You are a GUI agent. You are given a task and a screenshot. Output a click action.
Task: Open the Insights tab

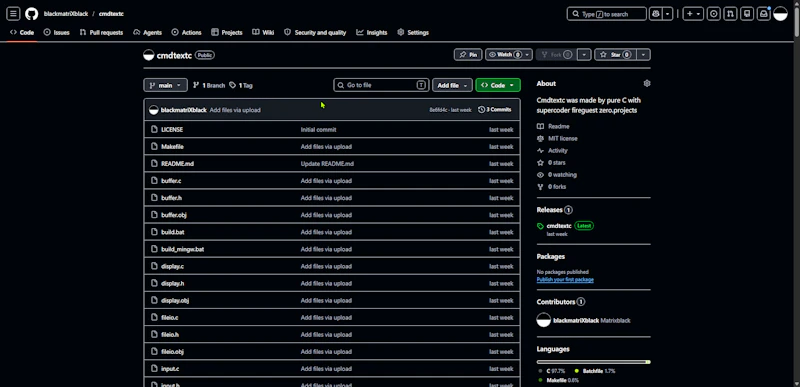372,33
